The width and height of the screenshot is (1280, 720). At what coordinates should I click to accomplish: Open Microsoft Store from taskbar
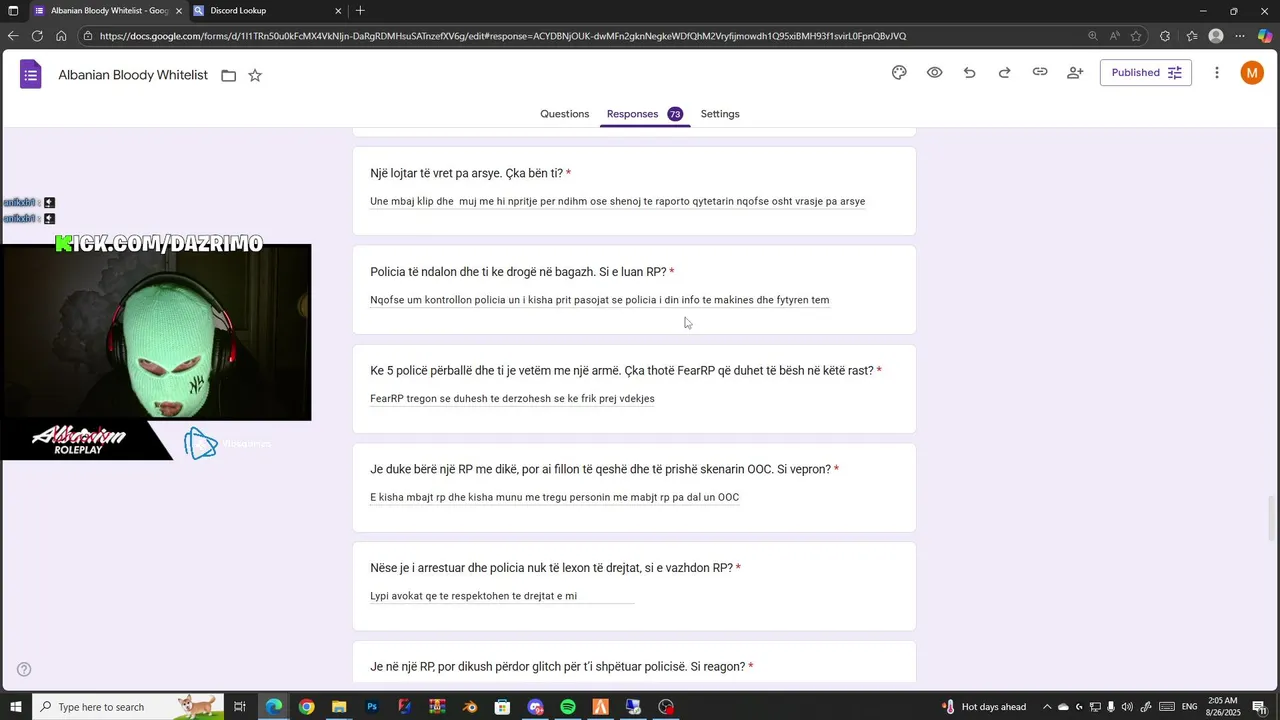503,707
